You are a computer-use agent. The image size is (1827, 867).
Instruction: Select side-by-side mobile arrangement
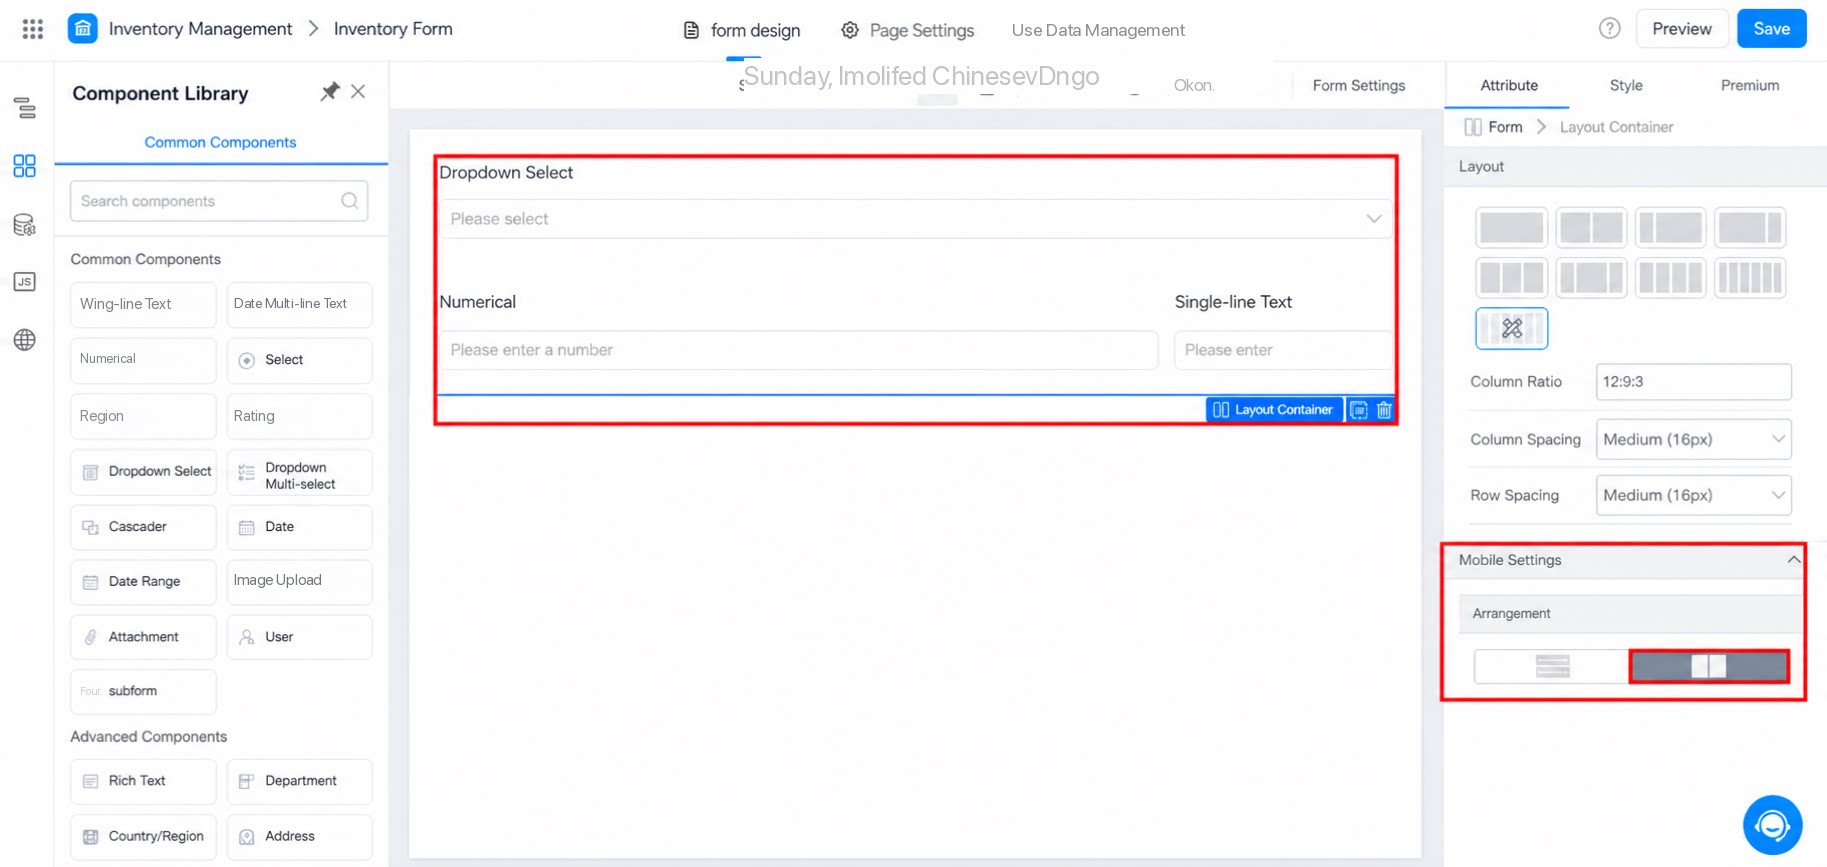[x=1709, y=666]
